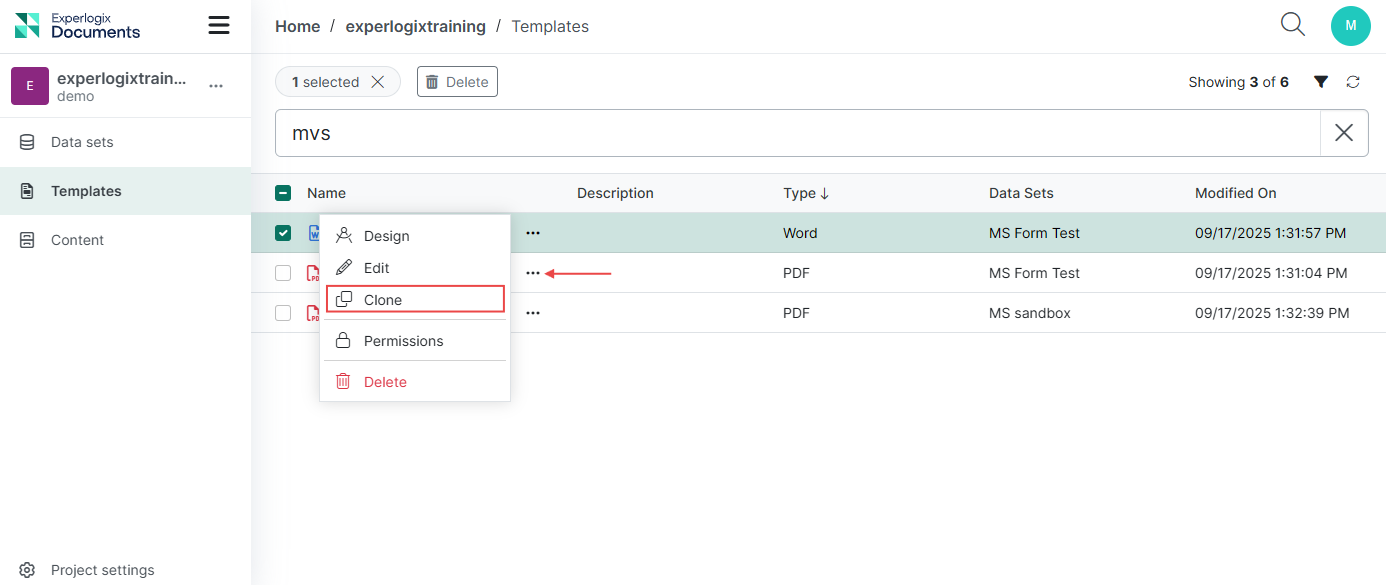Go to Home breadcrumb link
Viewport: 1386px width, 585px height.
297,26
